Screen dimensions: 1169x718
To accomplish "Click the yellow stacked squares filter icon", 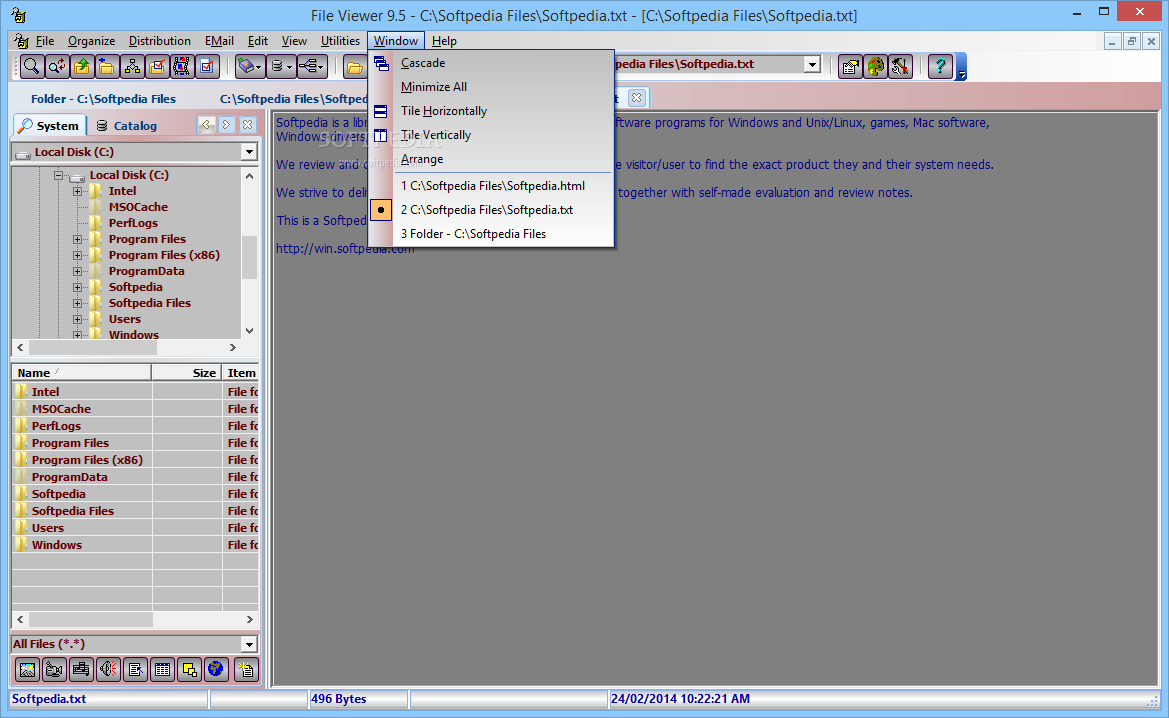I will 189,670.
